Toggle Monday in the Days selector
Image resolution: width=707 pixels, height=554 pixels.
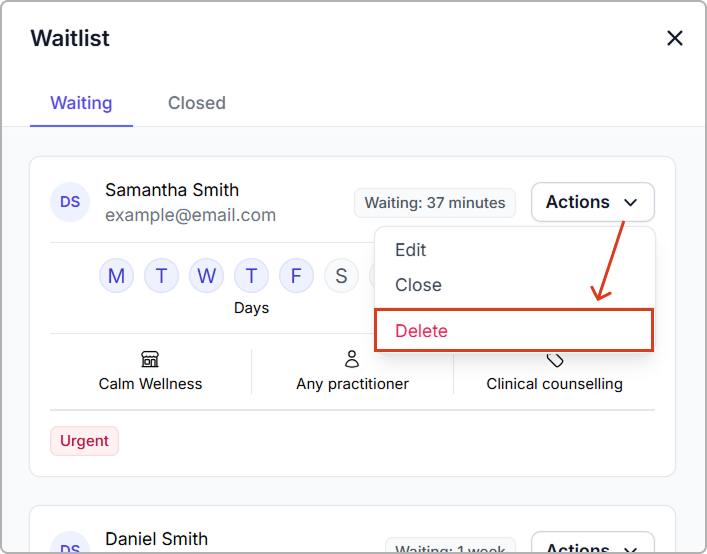116,275
